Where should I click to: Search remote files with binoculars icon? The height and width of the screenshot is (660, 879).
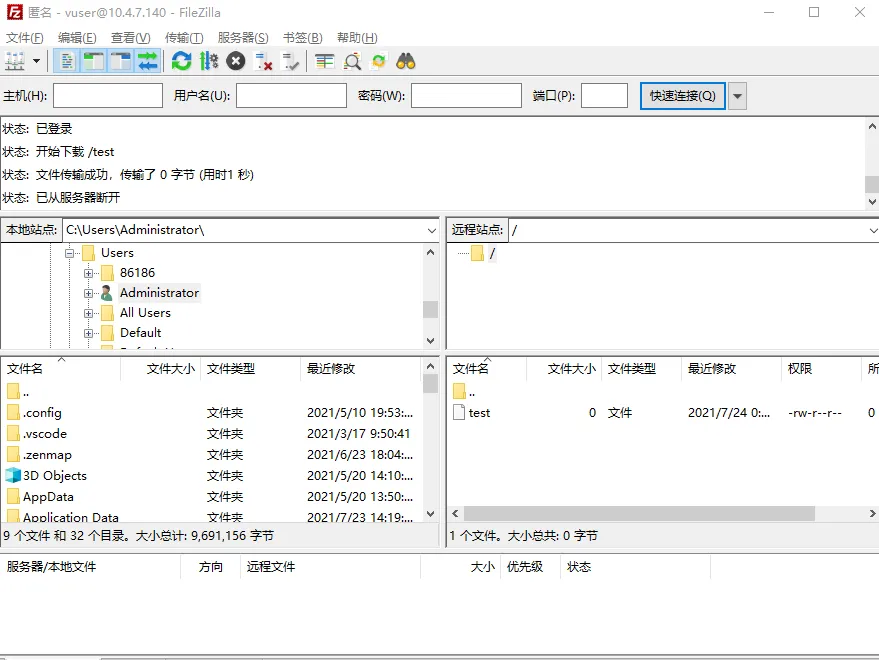tap(406, 61)
